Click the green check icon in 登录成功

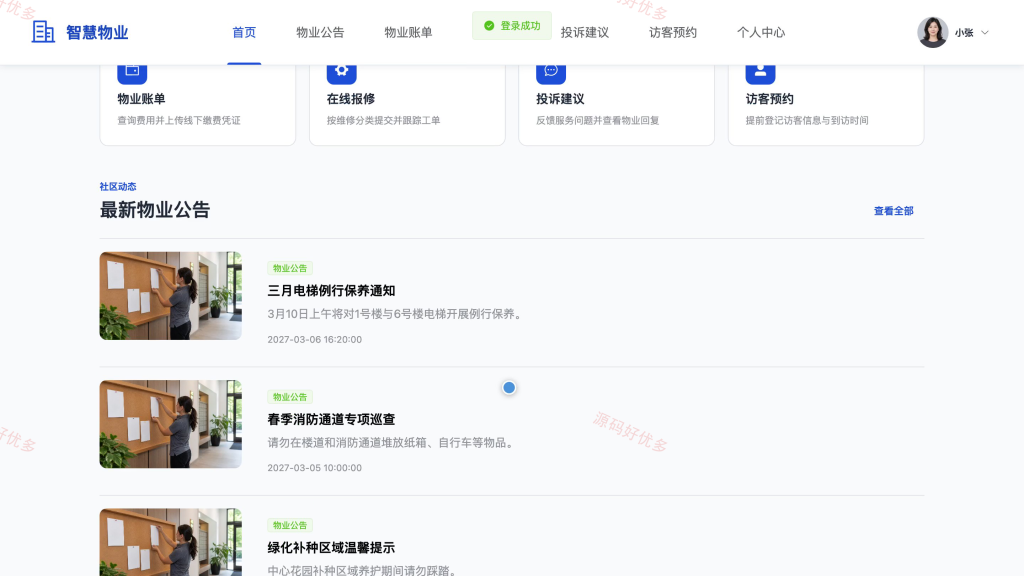coord(489,25)
